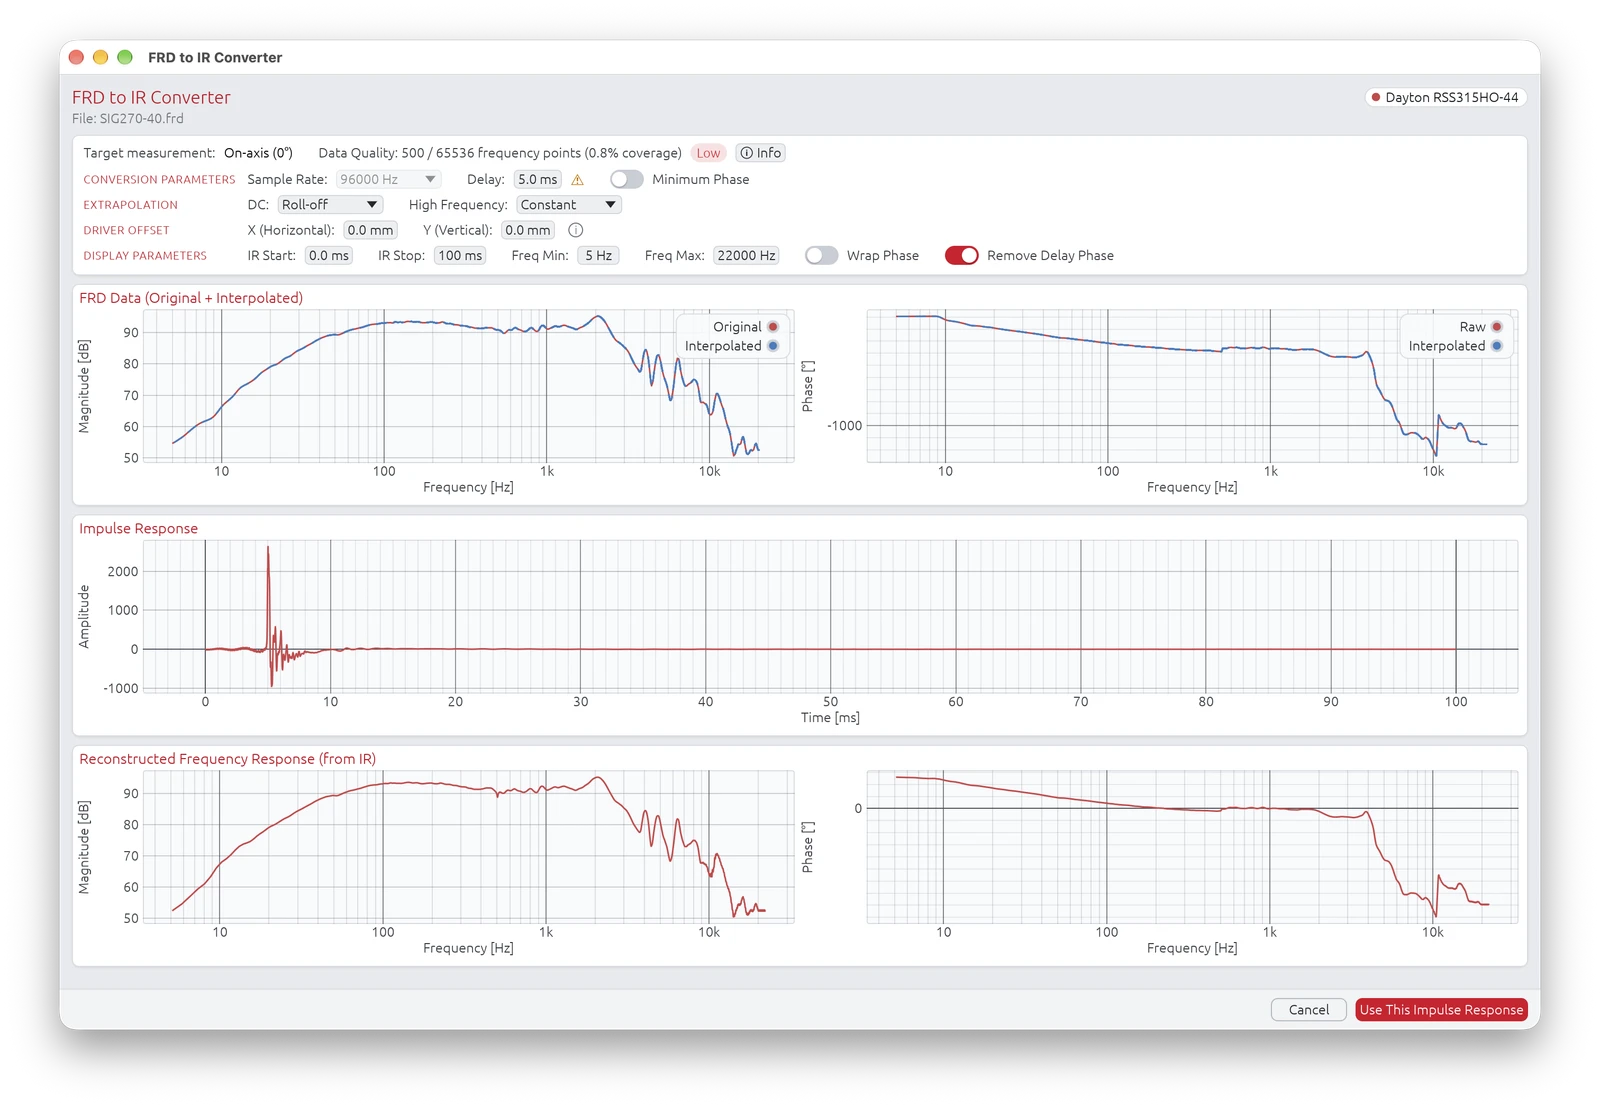Image resolution: width=1600 pixels, height=1108 pixels.
Task: Click the Original legend red dot
Action: coord(773,327)
